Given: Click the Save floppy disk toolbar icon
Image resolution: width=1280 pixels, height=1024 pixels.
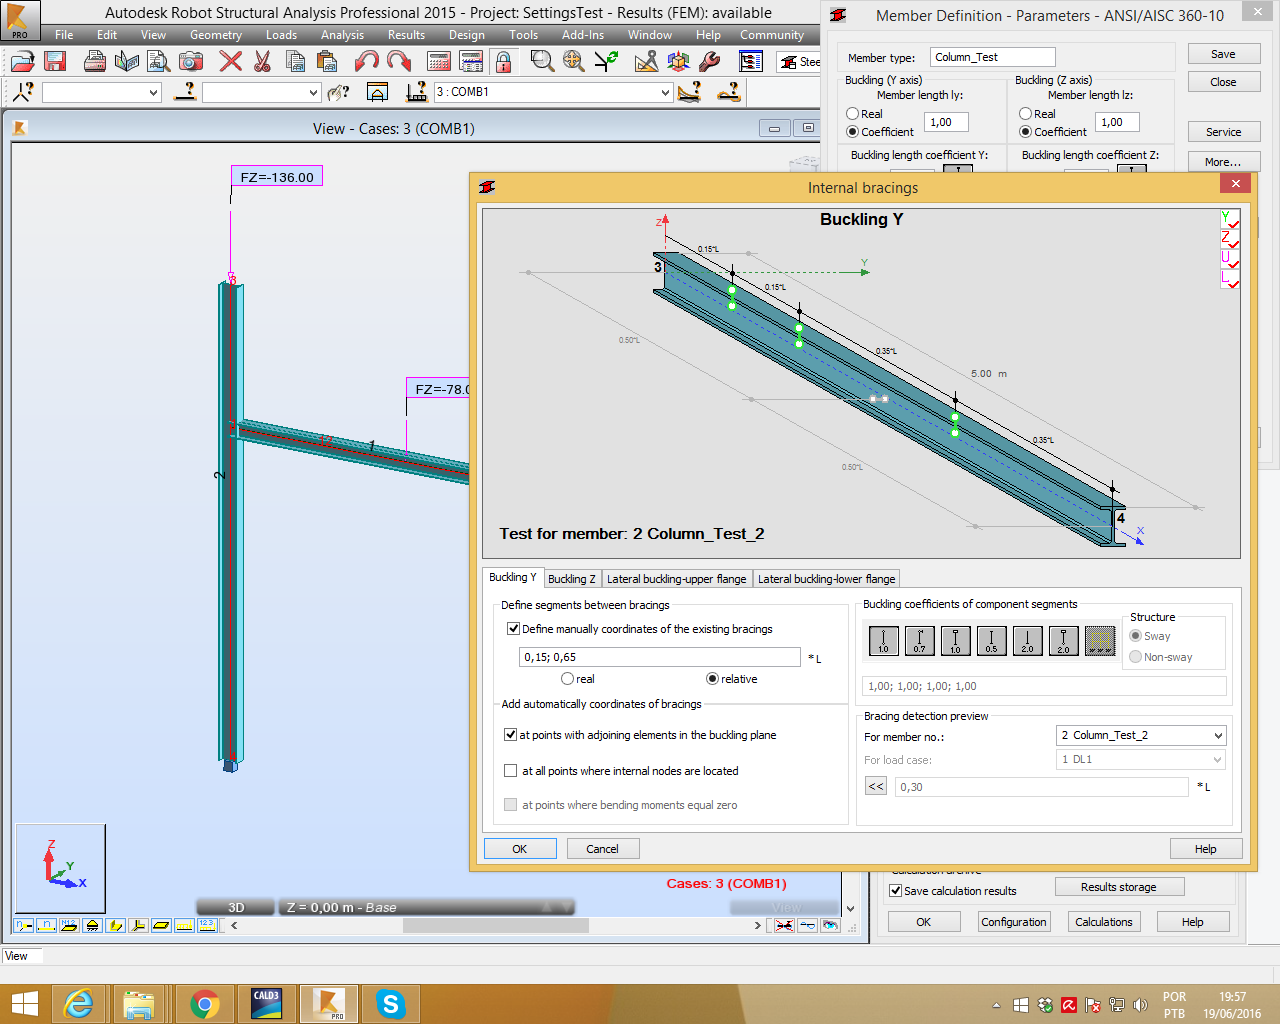Looking at the screenshot, I should (55, 62).
